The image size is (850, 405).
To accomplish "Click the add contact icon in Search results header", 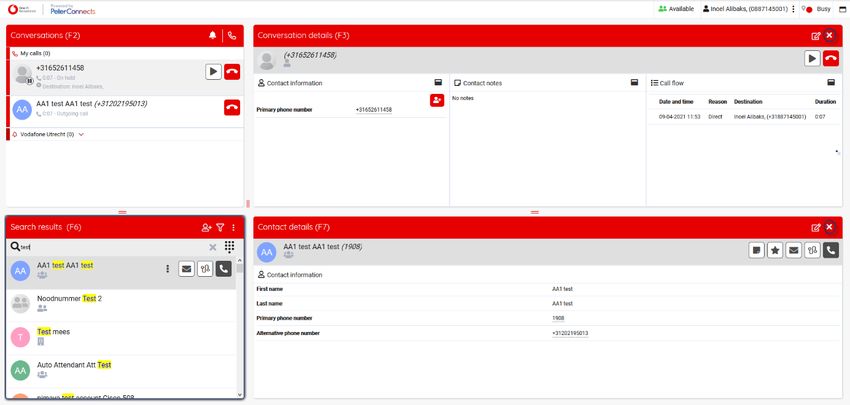I will point(207,228).
